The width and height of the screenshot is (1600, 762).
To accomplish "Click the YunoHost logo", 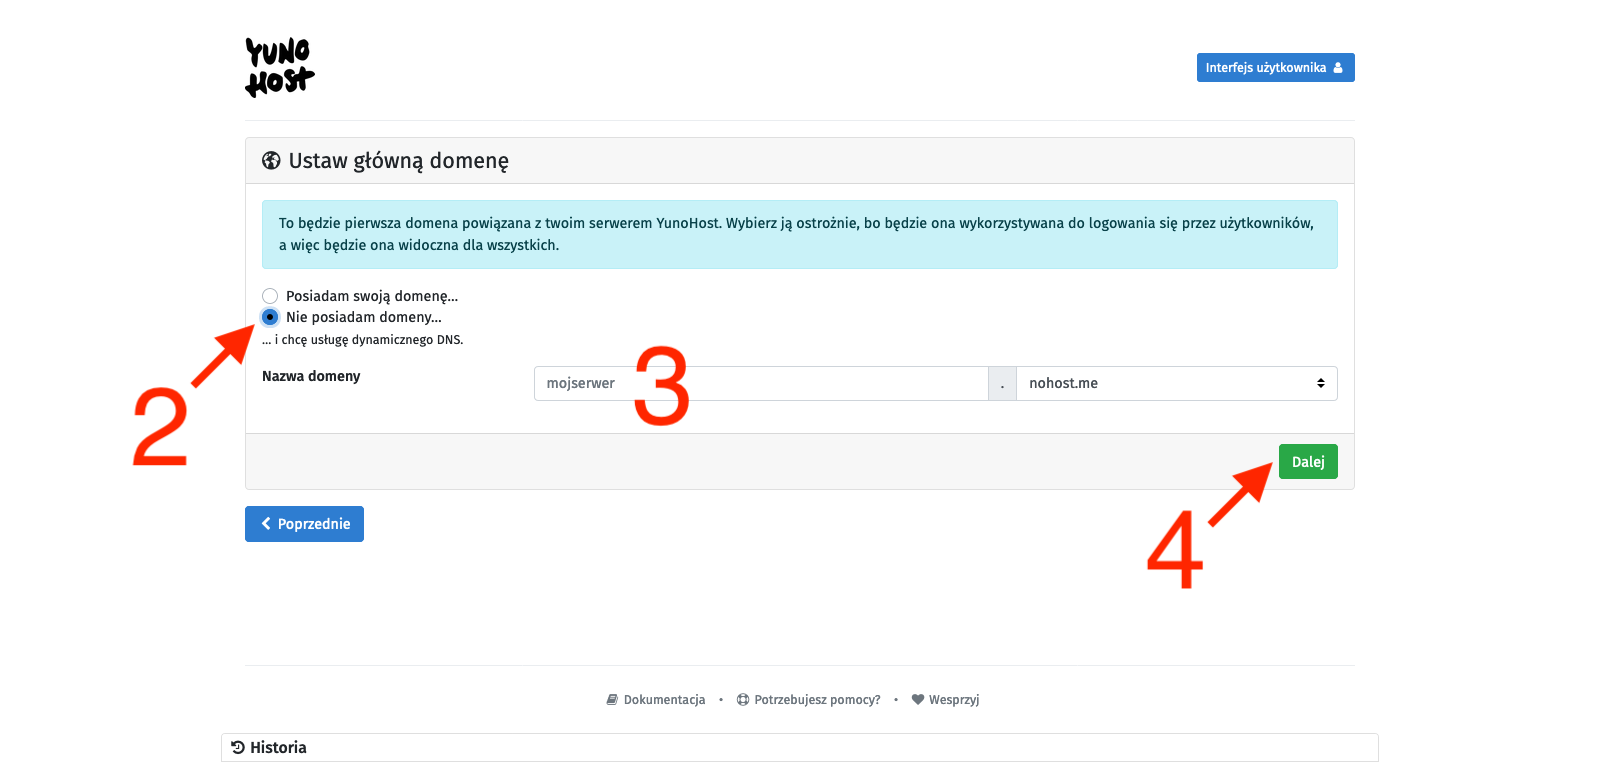I will tap(279, 67).
